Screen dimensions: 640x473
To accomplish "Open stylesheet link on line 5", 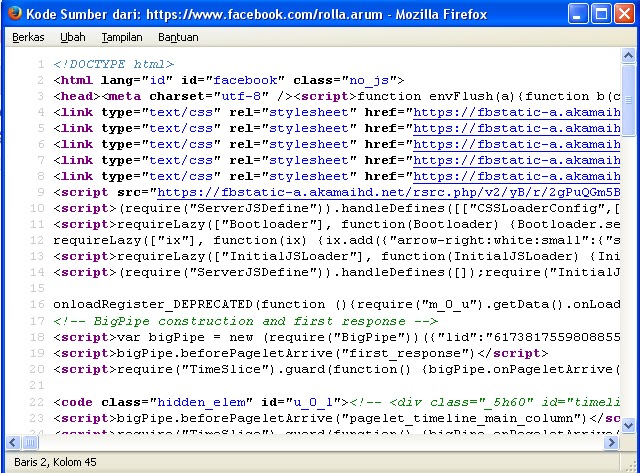I will pyautogui.click(x=516, y=128).
